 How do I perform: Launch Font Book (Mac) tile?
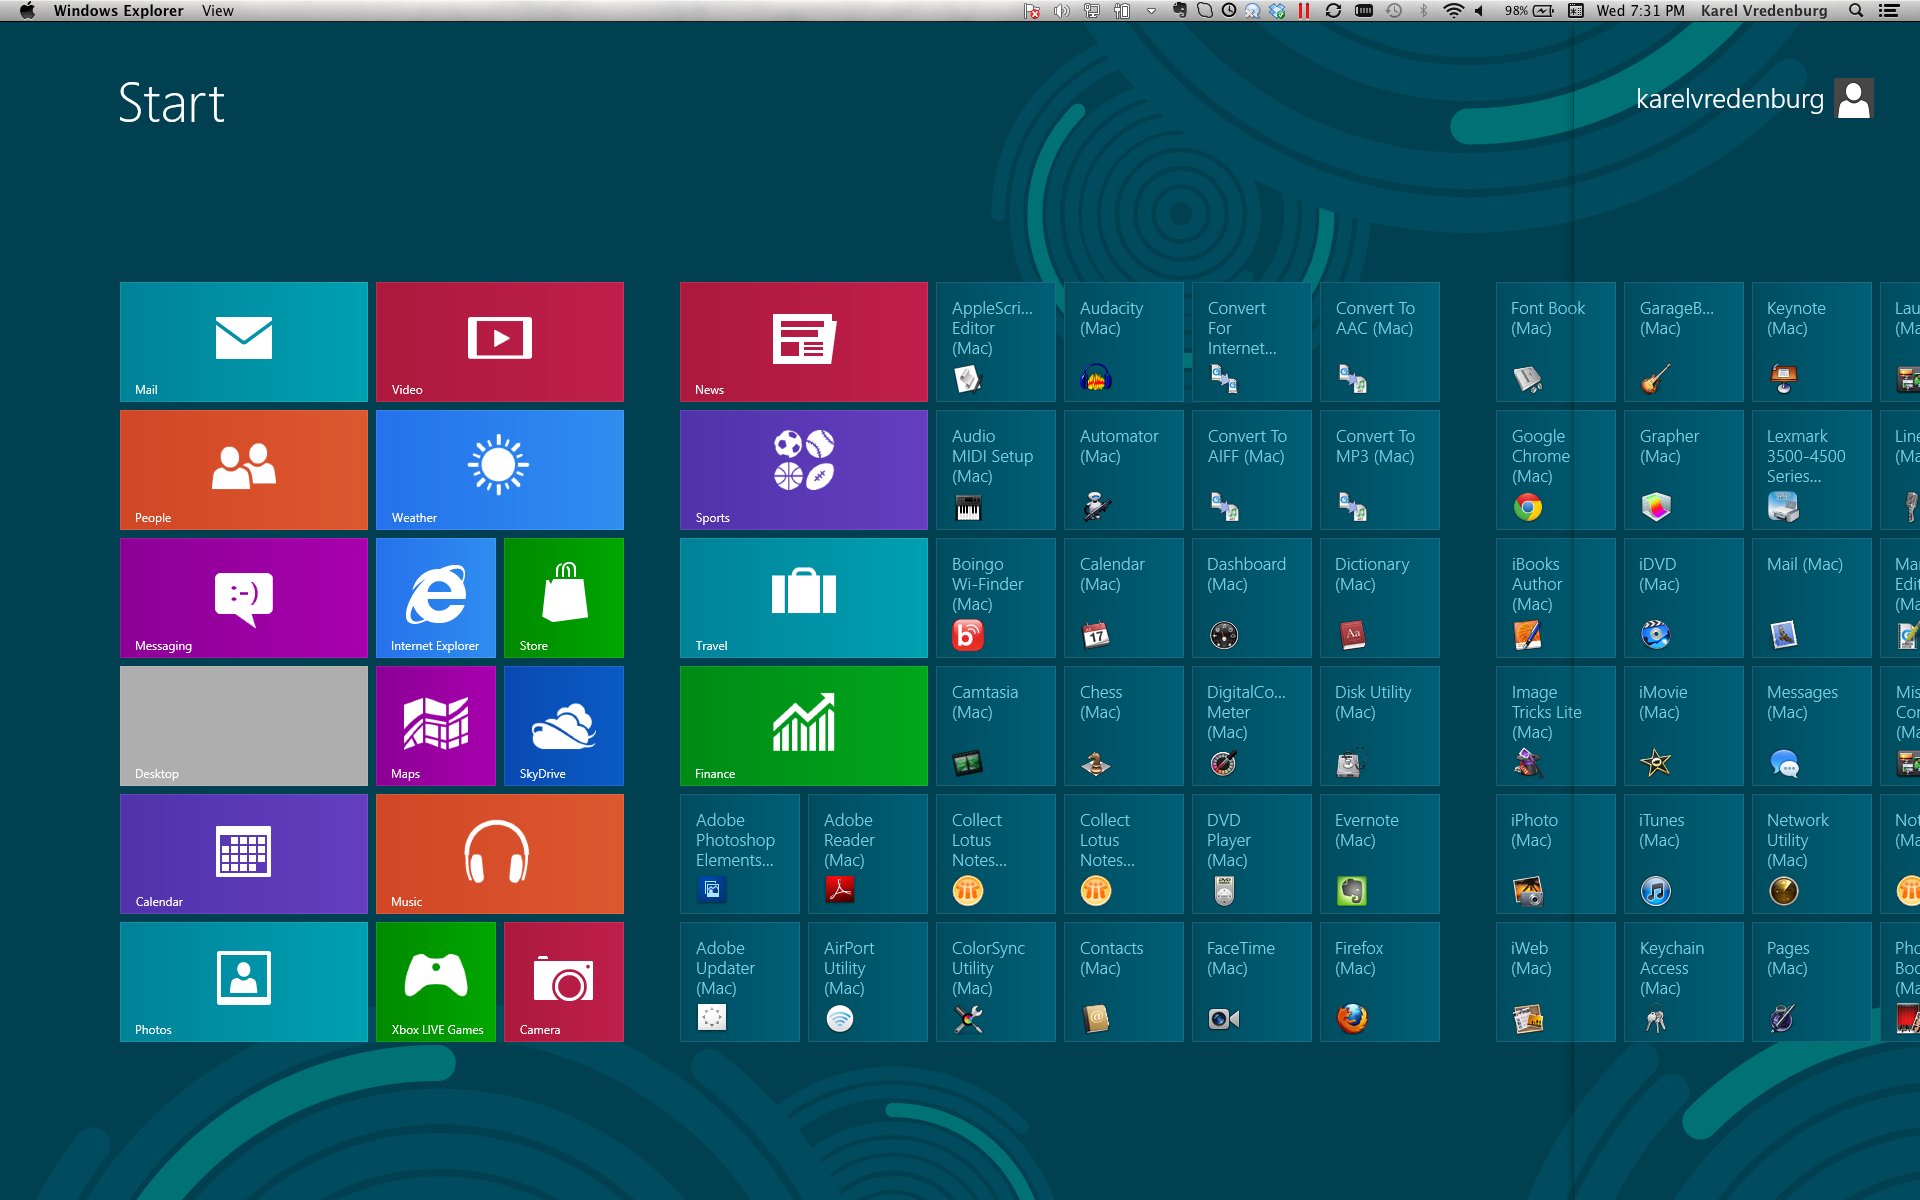point(1556,342)
